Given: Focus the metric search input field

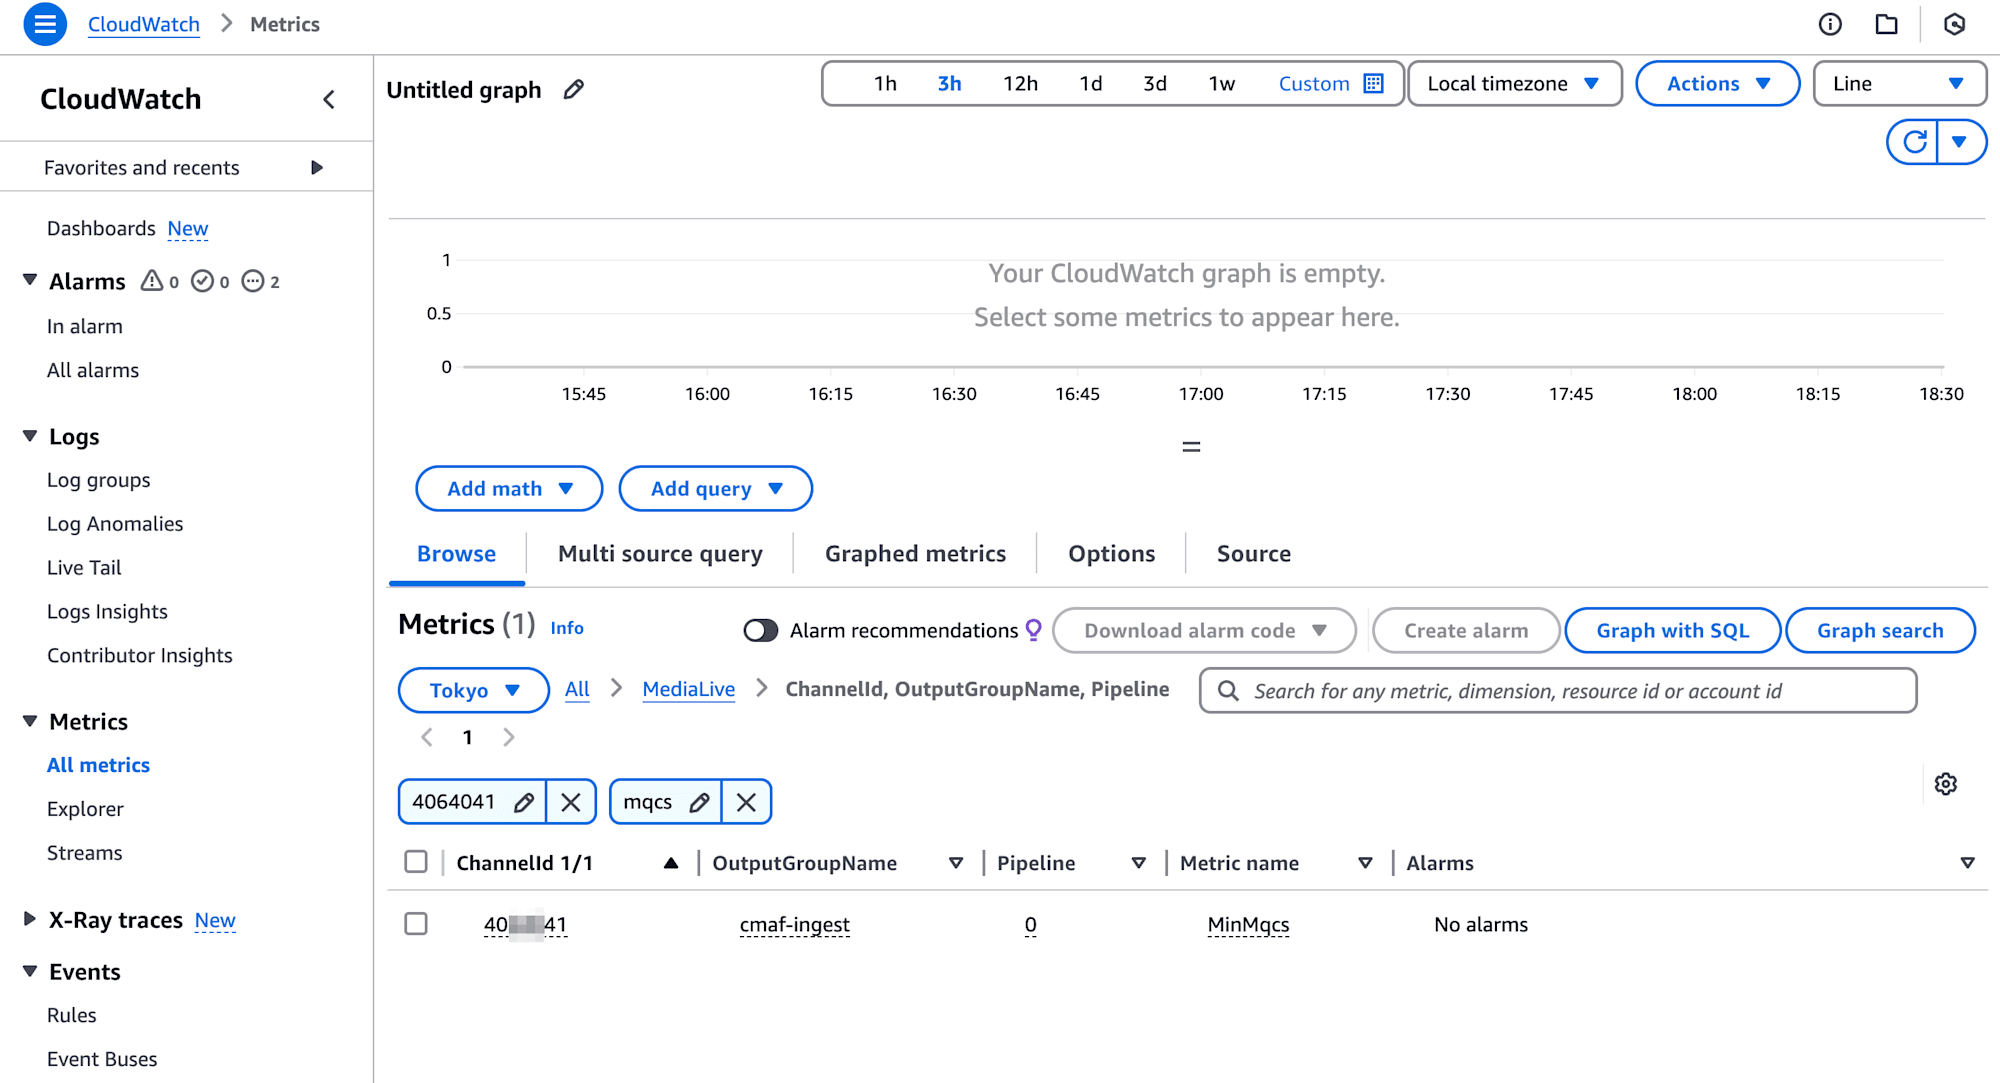Looking at the screenshot, I should point(1558,691).
